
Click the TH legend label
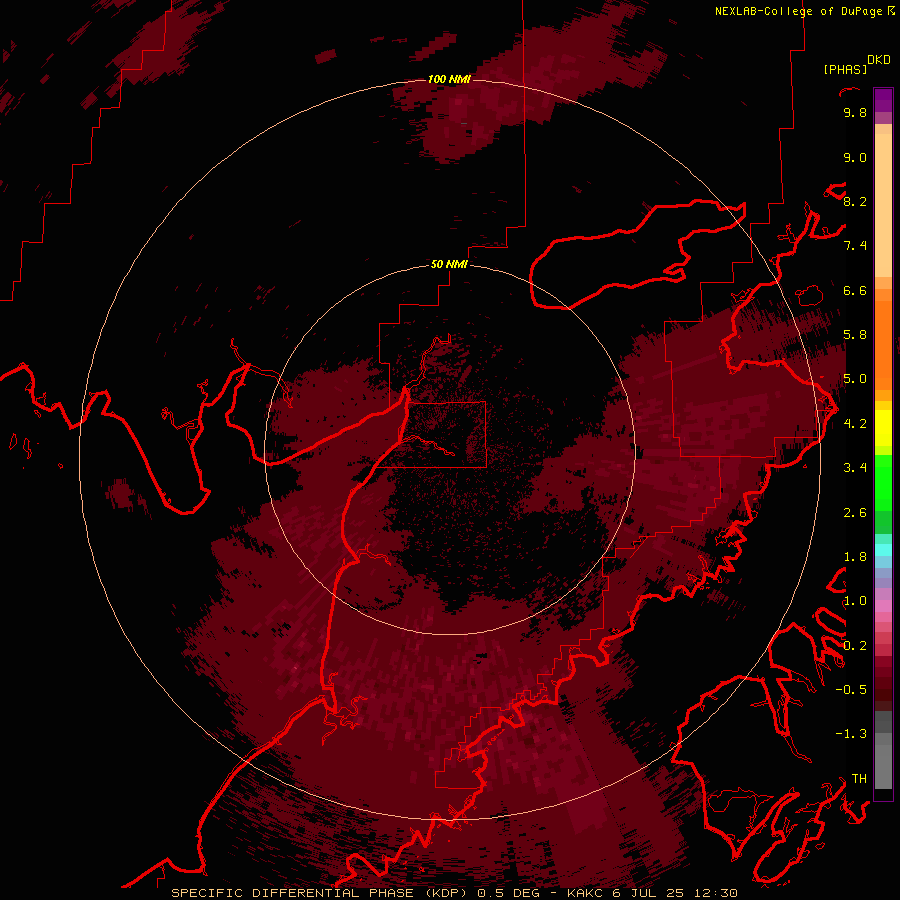[859, 779]
